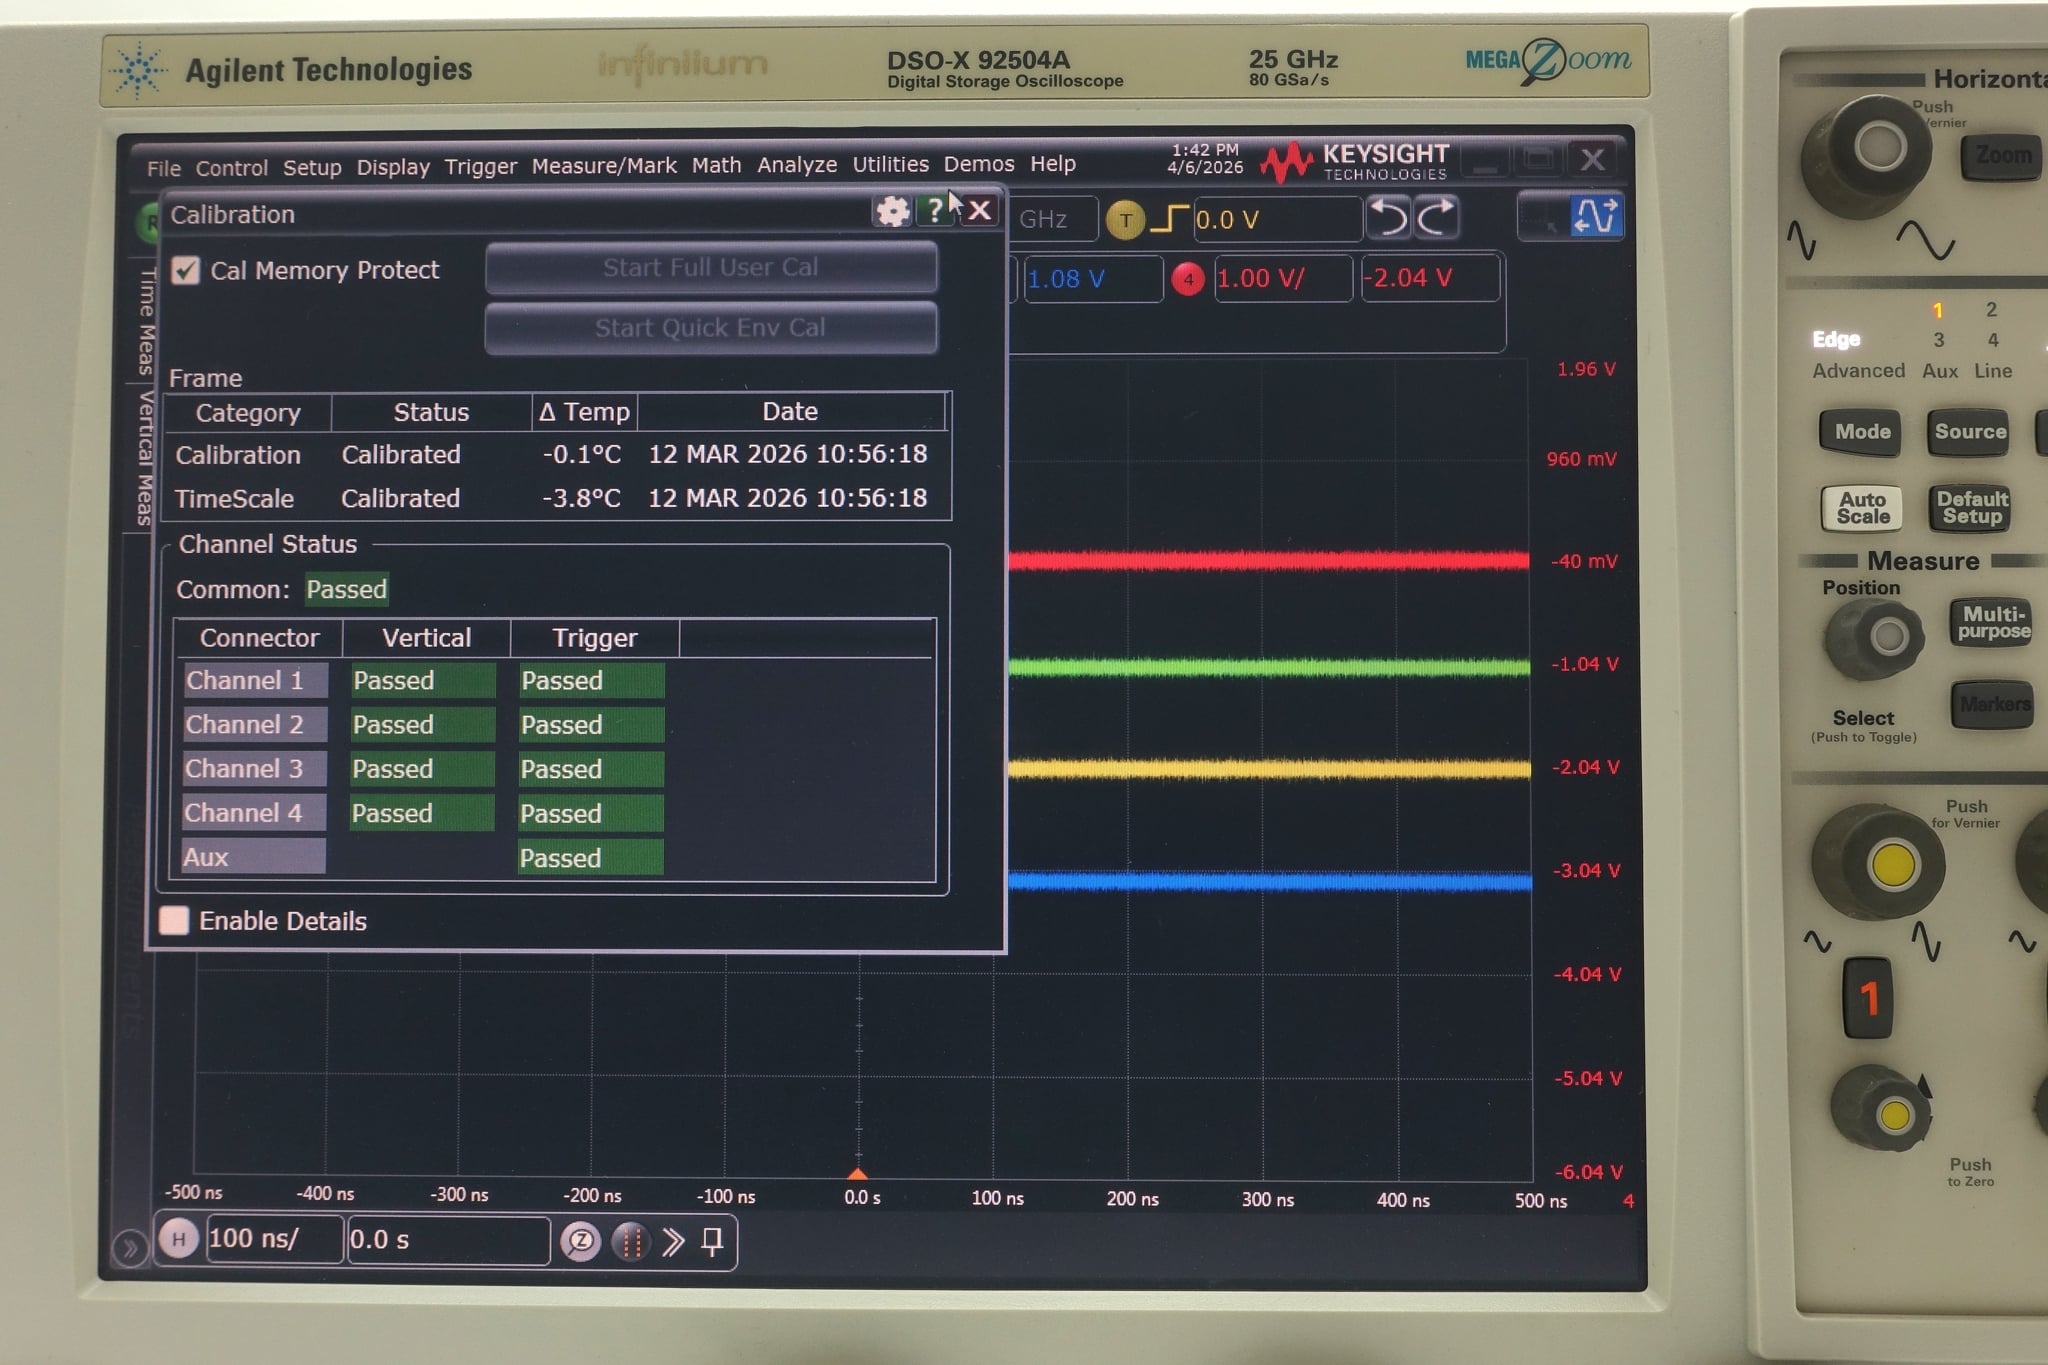Click the red channel 4 waveform trace
Screen dimensions: 2048x1365
point(1268,560)
